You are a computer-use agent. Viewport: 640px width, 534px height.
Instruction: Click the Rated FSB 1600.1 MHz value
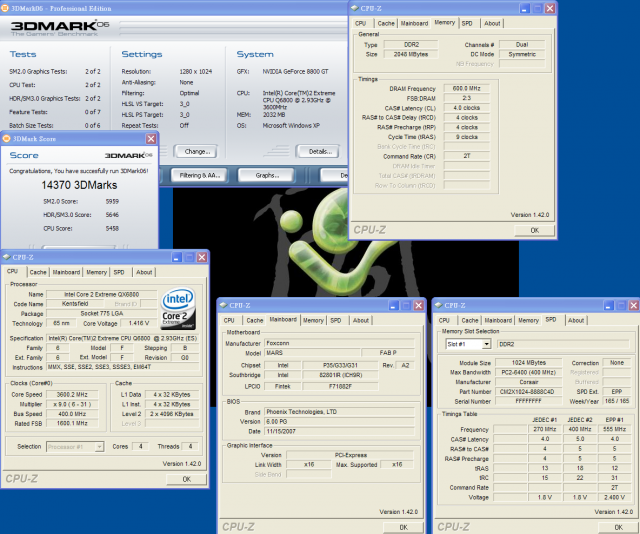(72, 423)
